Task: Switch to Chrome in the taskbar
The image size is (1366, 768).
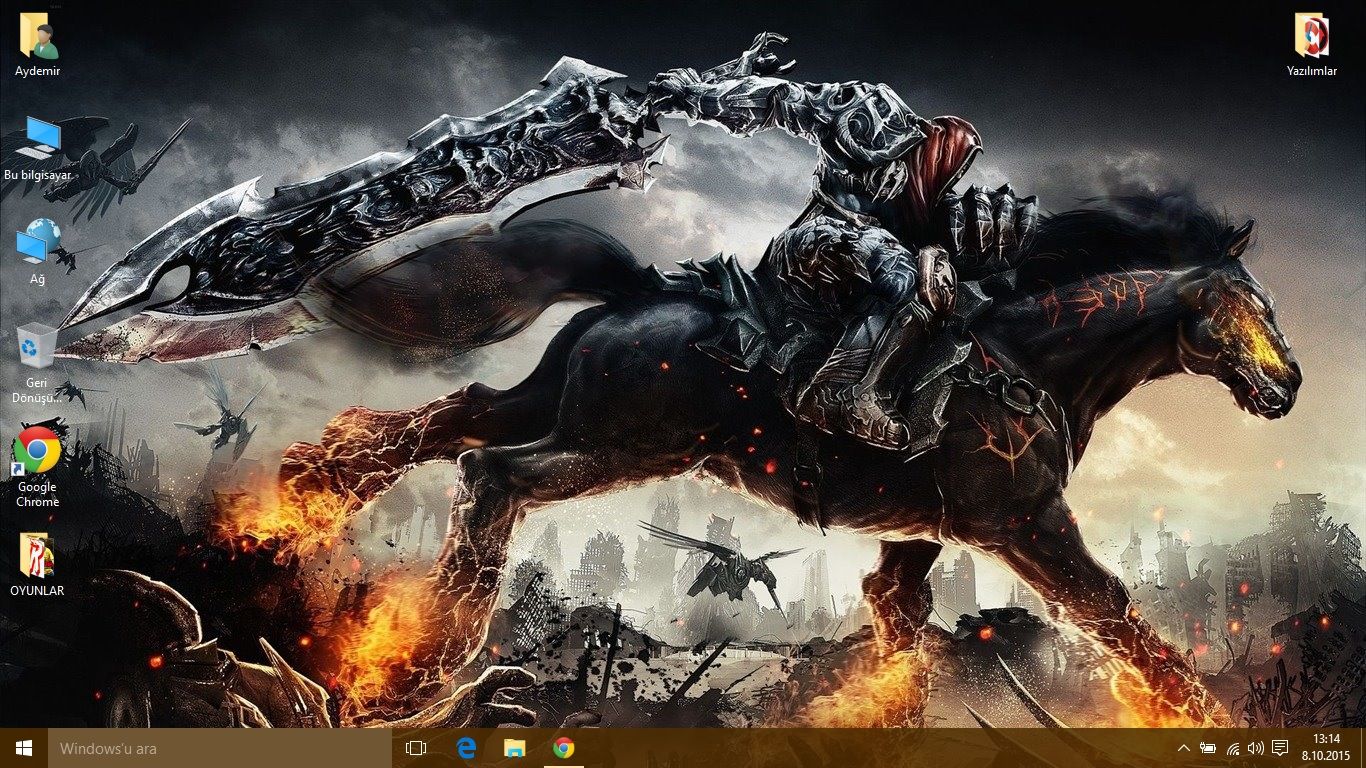Action: pos(564,748)
